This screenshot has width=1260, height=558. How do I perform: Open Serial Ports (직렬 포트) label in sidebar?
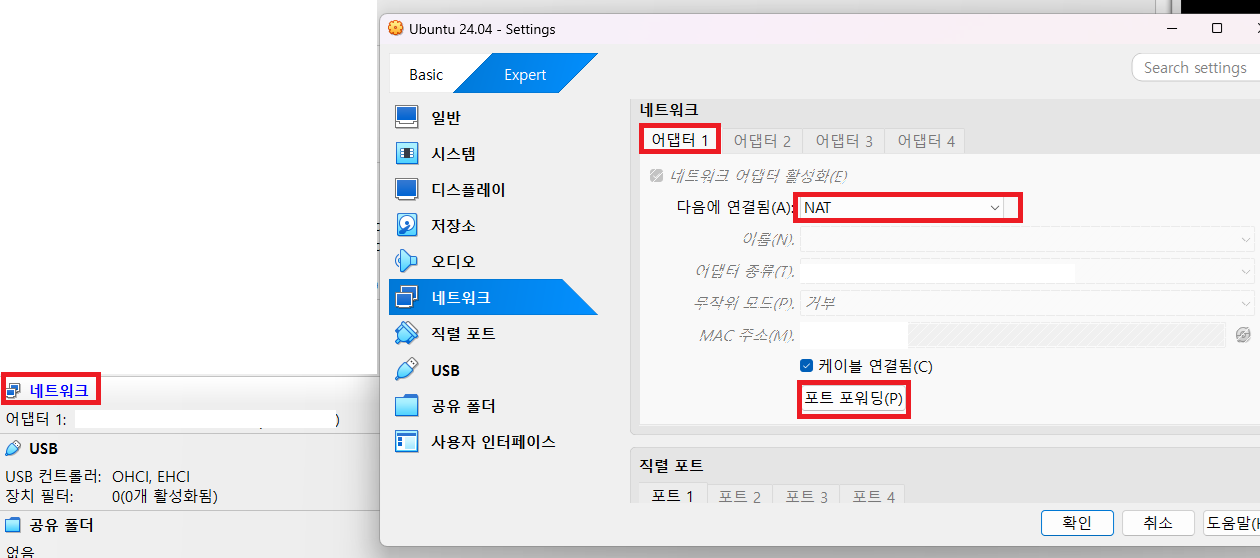pos(463,333)
